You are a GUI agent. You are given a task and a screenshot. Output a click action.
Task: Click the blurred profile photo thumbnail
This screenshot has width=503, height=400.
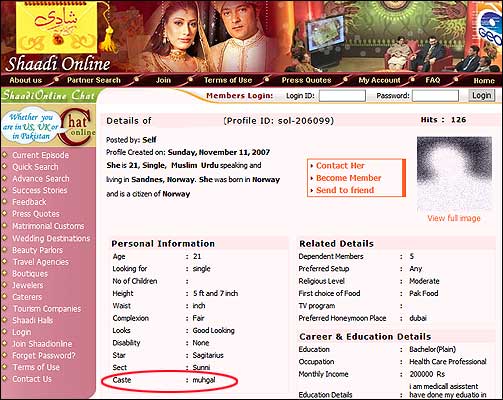pos(454,175)
